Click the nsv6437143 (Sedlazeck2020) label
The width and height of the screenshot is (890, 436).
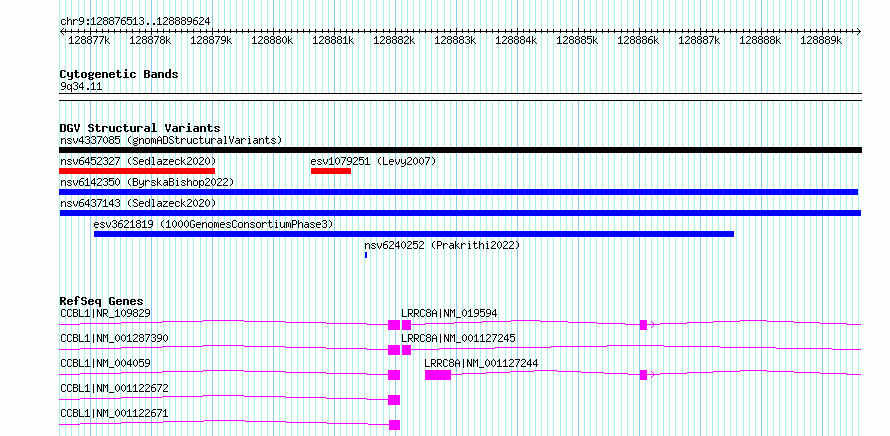138,203
